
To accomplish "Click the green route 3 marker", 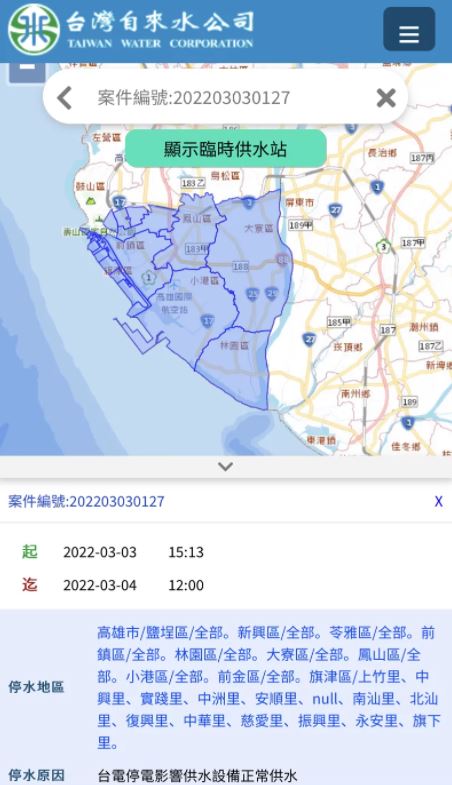I will click(384, 246).
